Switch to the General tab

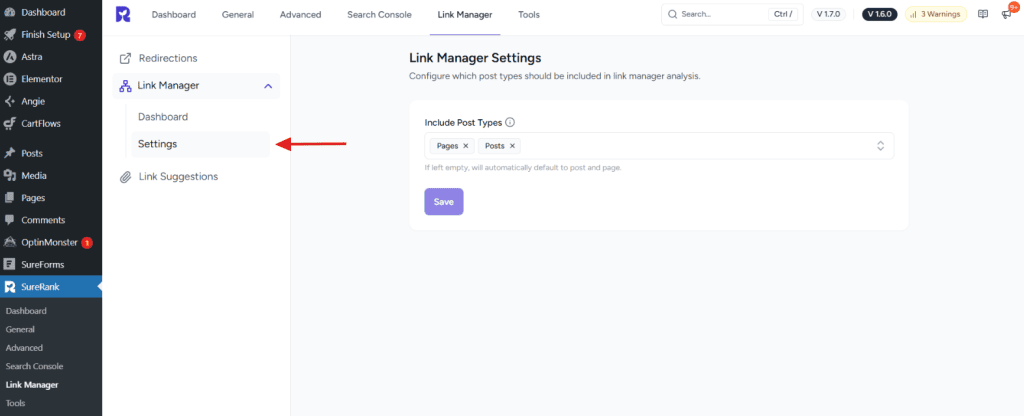[238, 14]
